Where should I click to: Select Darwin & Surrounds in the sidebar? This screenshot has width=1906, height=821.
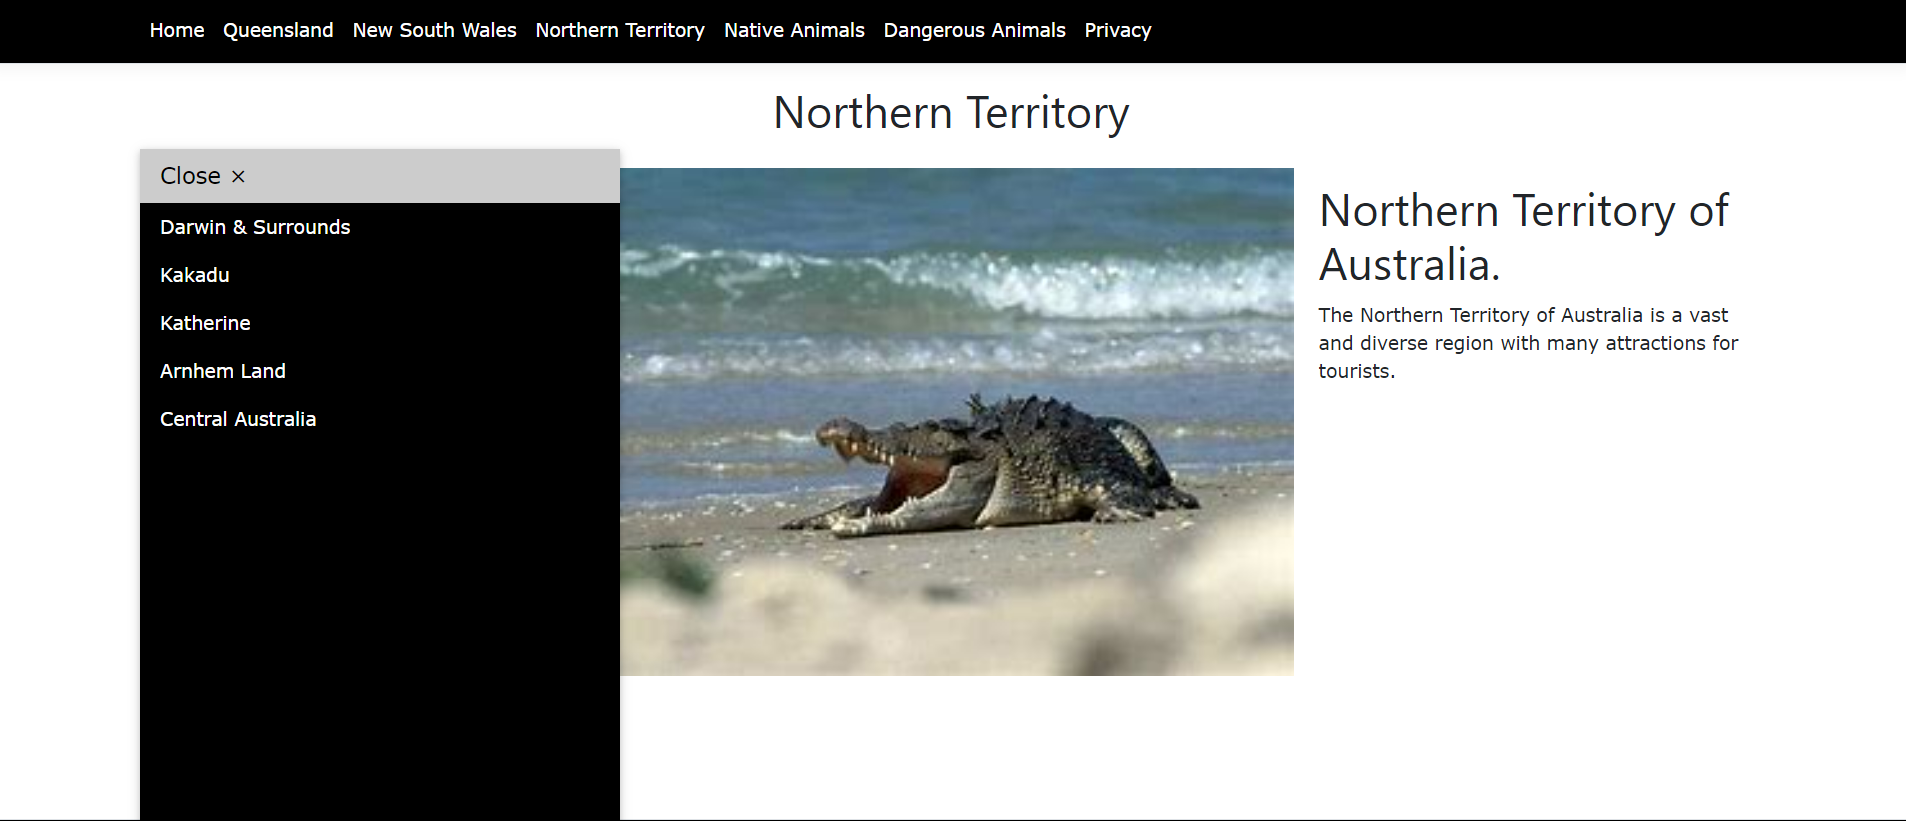255,228
